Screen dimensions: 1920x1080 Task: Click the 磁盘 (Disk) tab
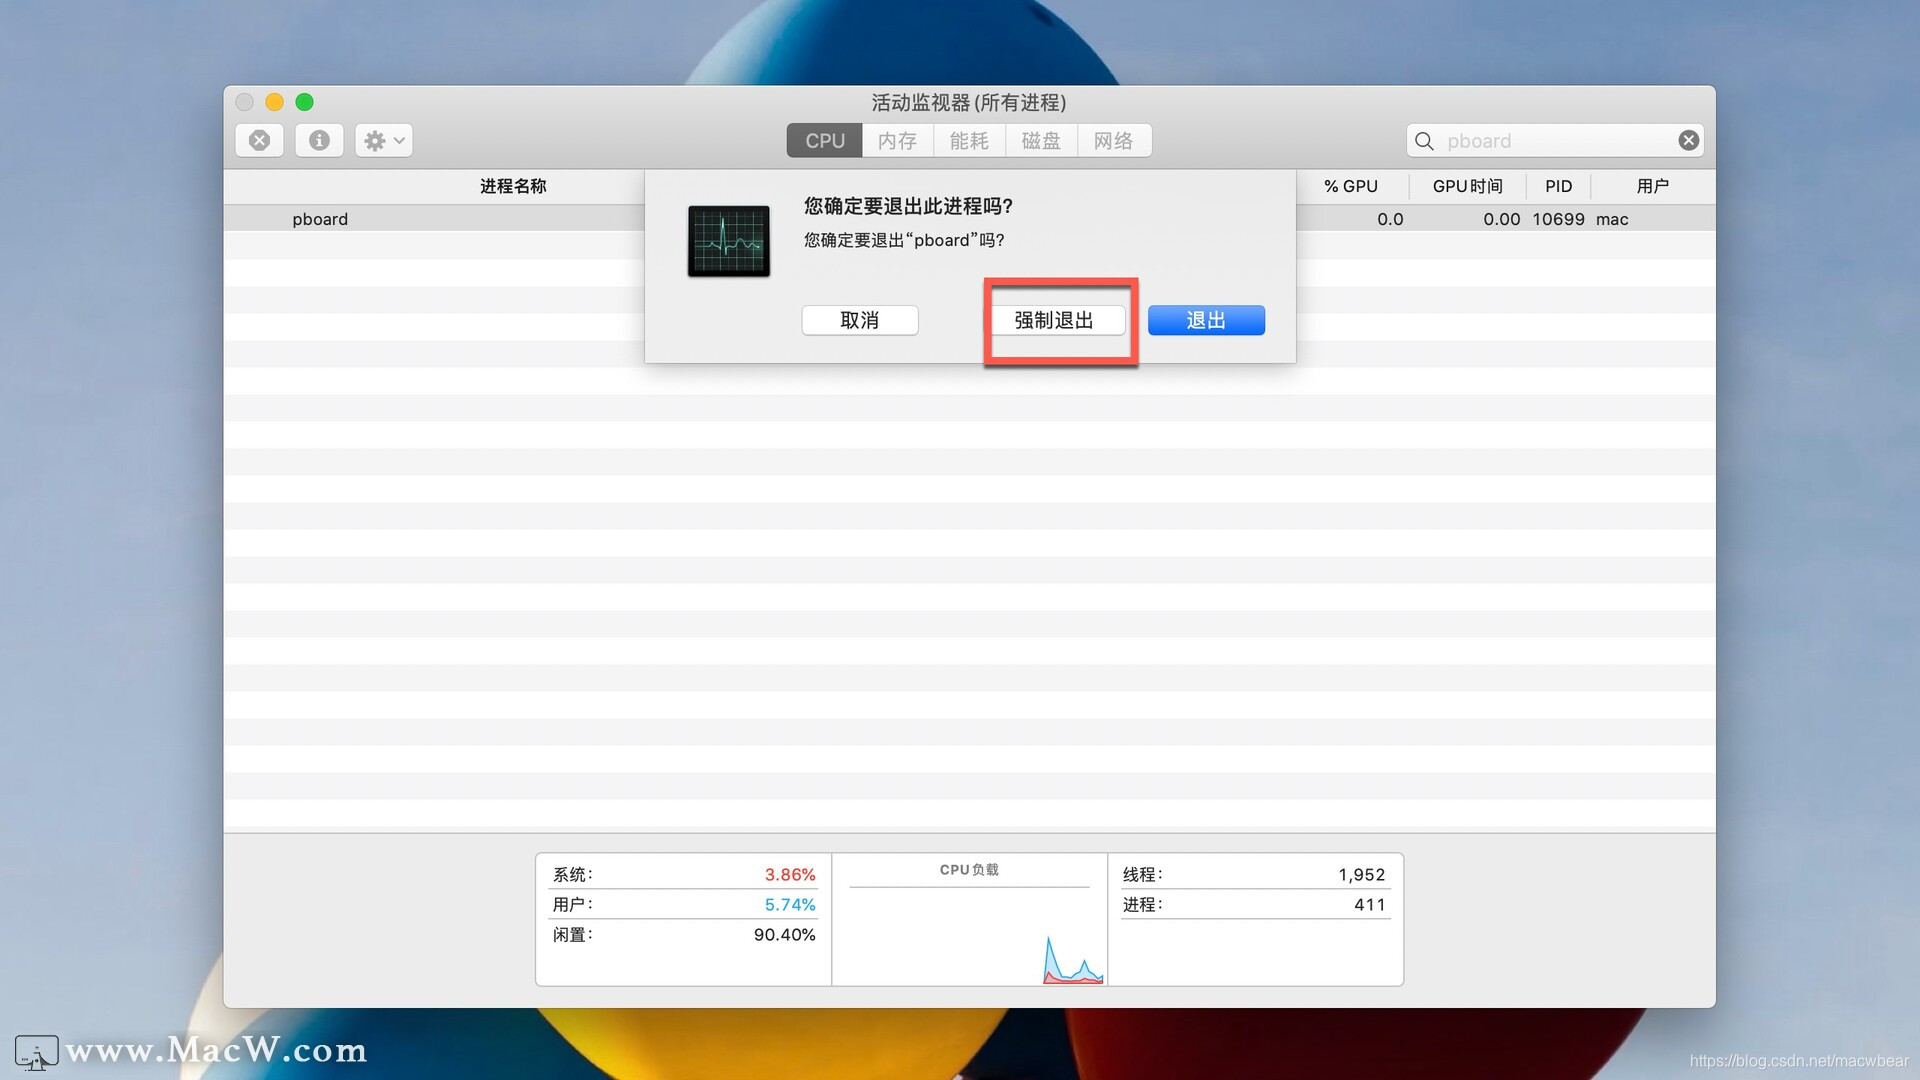pyautogui.click(x=1042, y=140)
